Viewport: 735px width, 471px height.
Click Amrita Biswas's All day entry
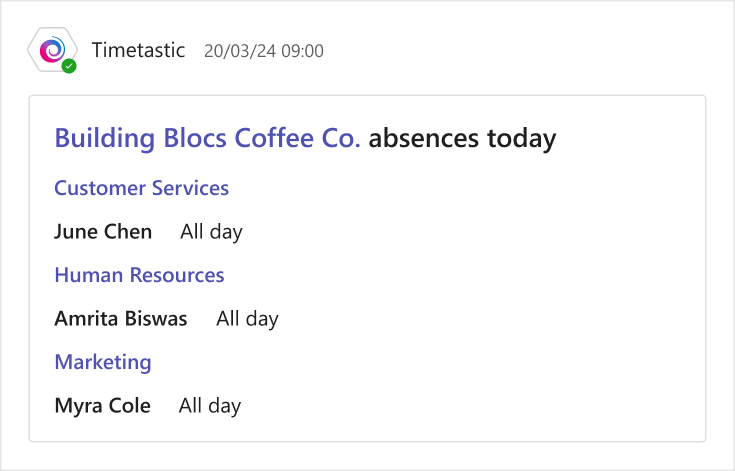point(248,319)
